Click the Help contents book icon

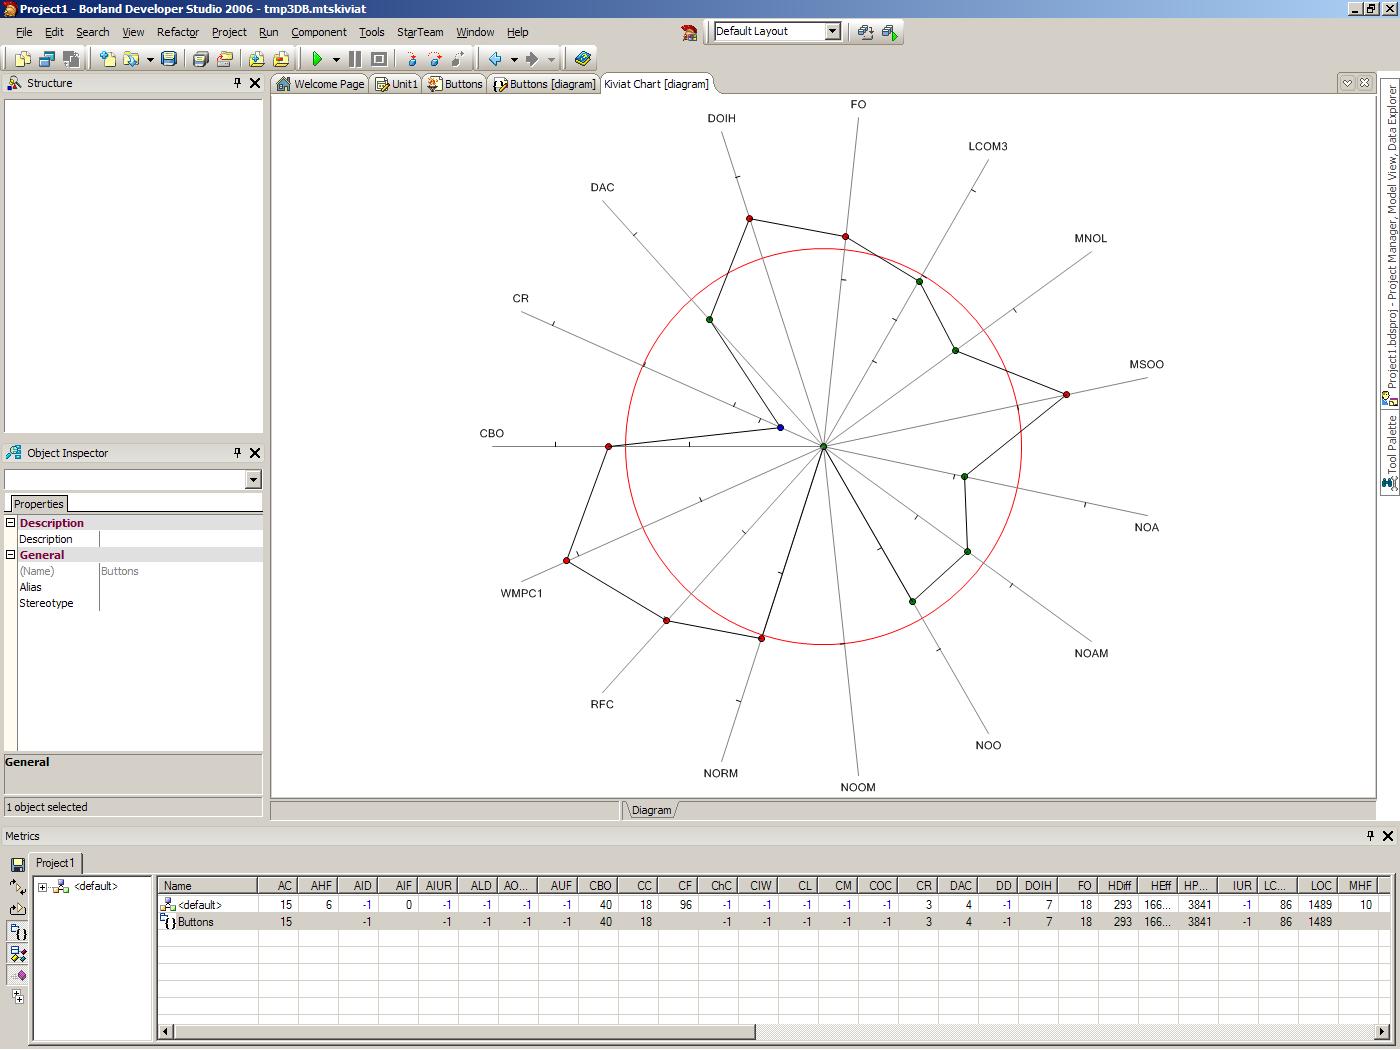pos(583,59)
